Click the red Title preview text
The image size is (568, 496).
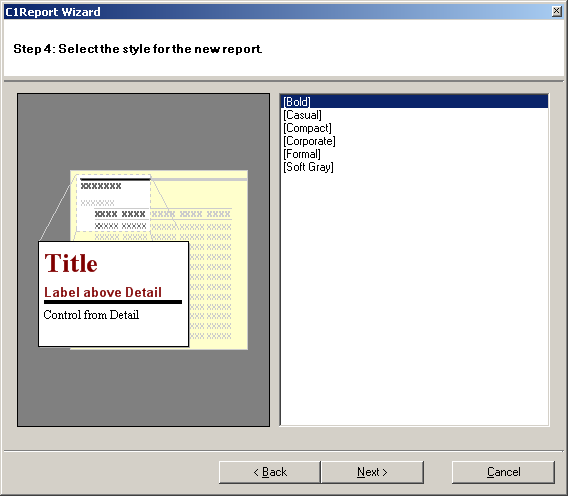(x=71, y=263)
